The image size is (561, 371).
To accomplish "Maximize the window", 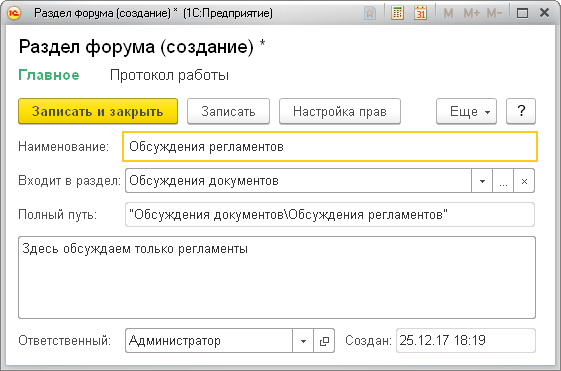I will pyautogui.click(x=522, y=13).
